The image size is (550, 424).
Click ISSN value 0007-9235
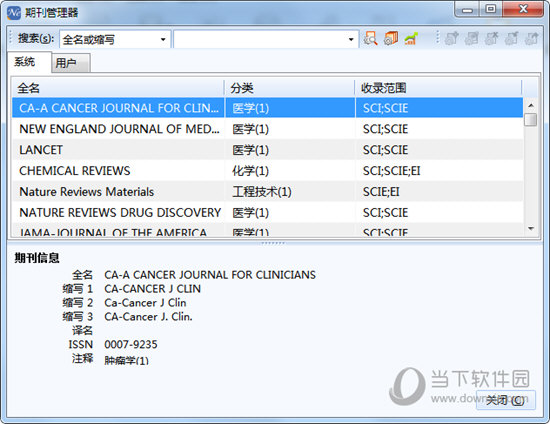[131, 344]
